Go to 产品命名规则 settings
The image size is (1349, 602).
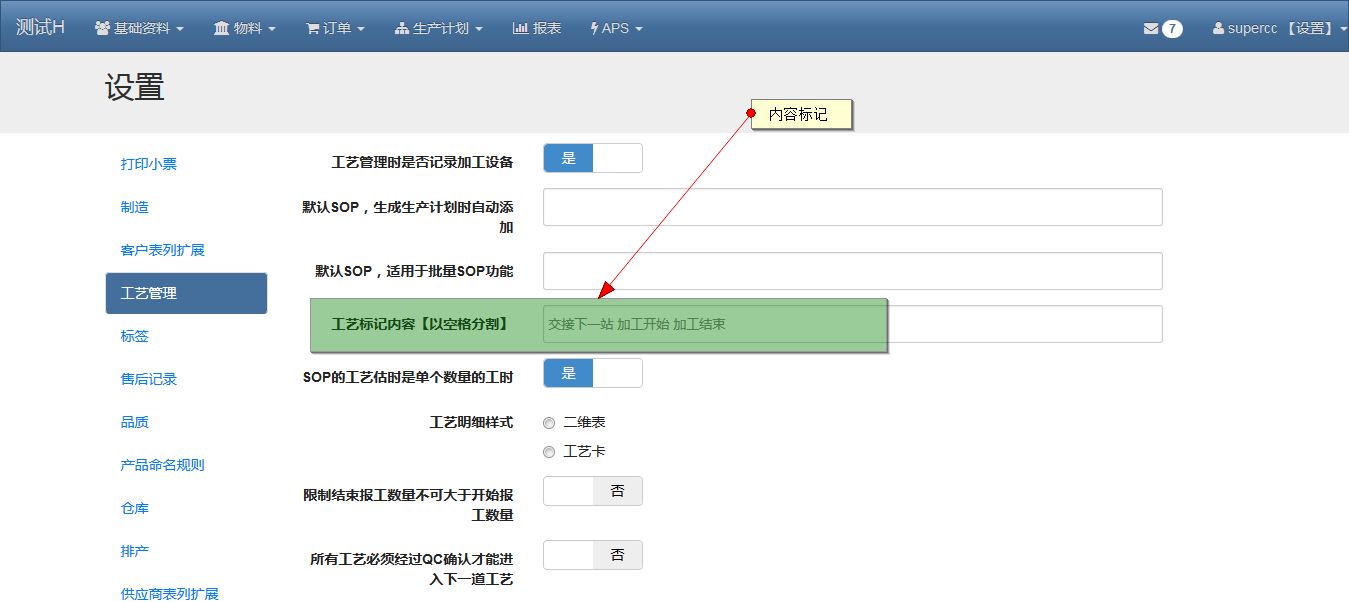(162, 465)
